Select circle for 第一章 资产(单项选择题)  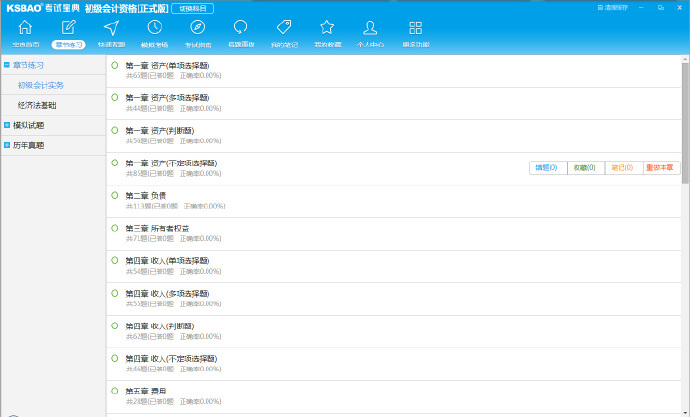tap(115, 65)
